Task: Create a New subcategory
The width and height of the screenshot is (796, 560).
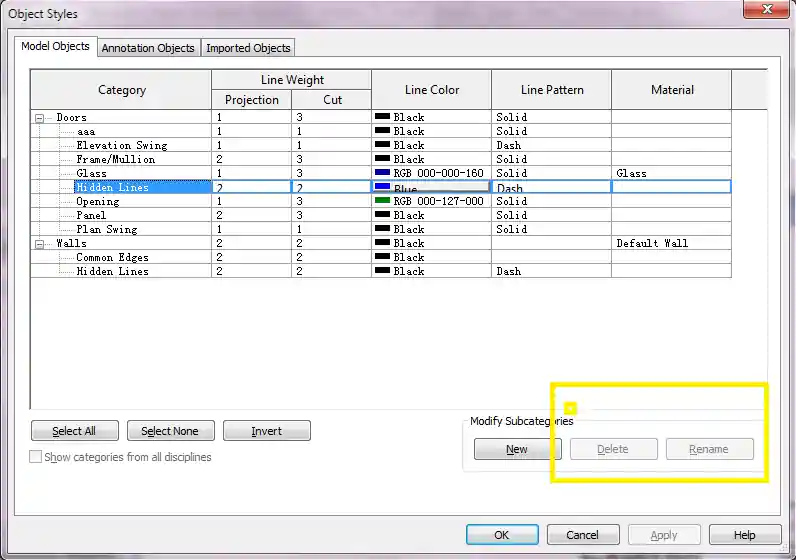Action: coord(517,449)
